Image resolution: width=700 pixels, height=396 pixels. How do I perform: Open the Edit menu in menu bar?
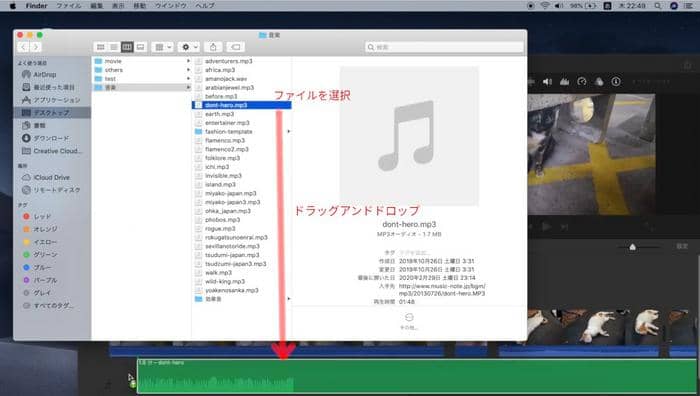pos(96,6)
